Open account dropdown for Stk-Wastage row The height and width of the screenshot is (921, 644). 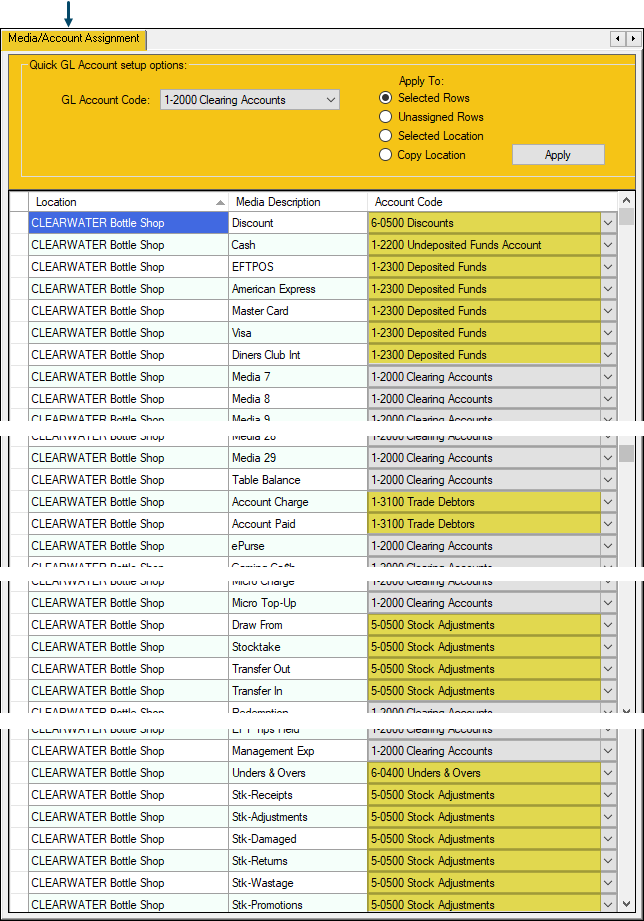608,883
